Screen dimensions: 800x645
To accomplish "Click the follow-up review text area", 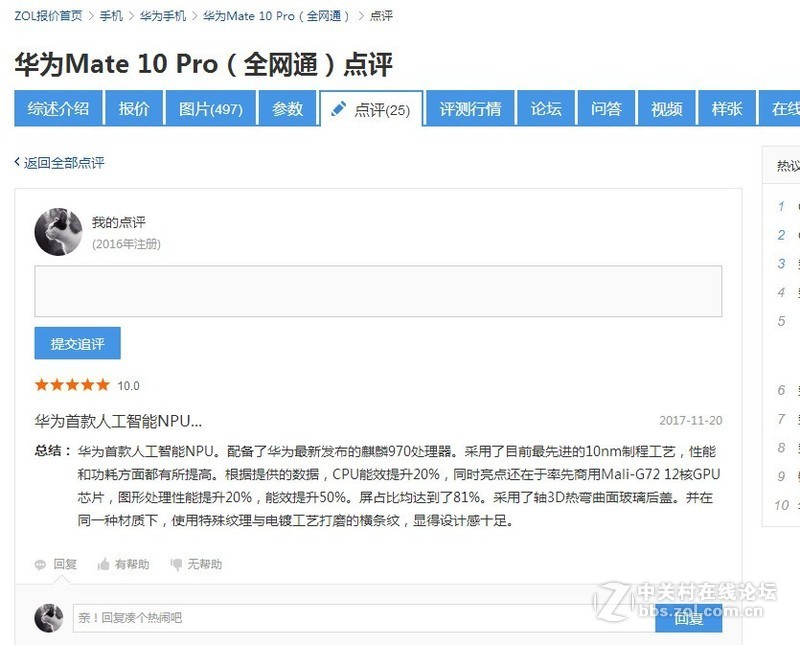I will (378, 291).
